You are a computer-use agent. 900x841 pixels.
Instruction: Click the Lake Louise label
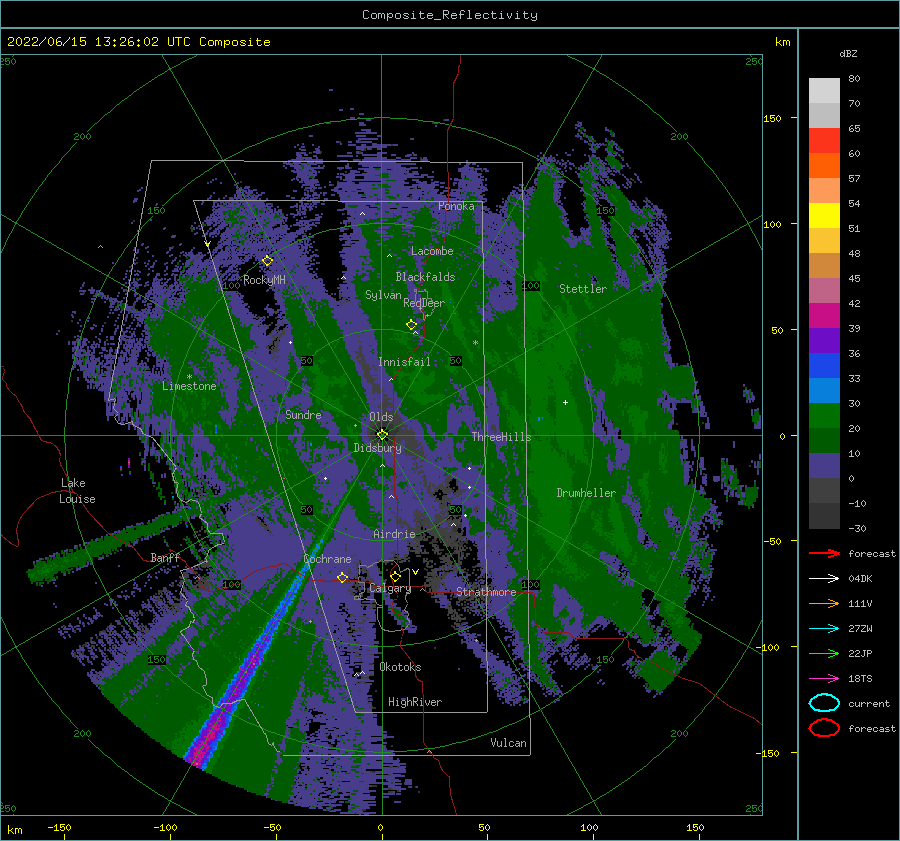(x=77, y=491)
